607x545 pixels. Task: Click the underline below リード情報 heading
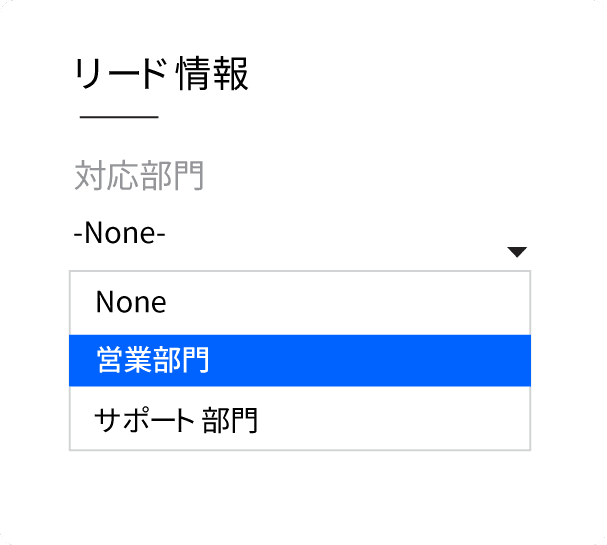click(119, 118)
